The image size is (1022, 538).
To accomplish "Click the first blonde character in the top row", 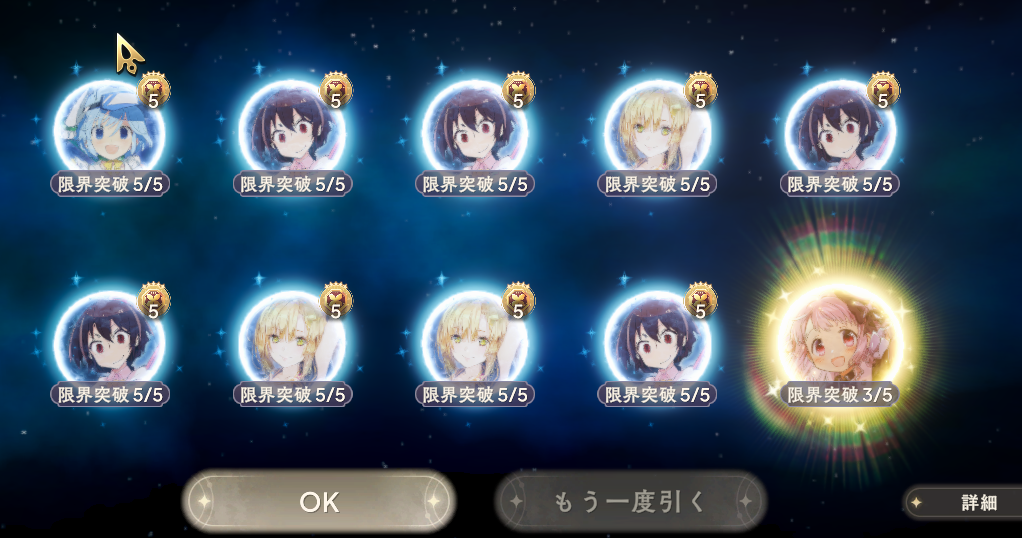I will coord(656,132).
